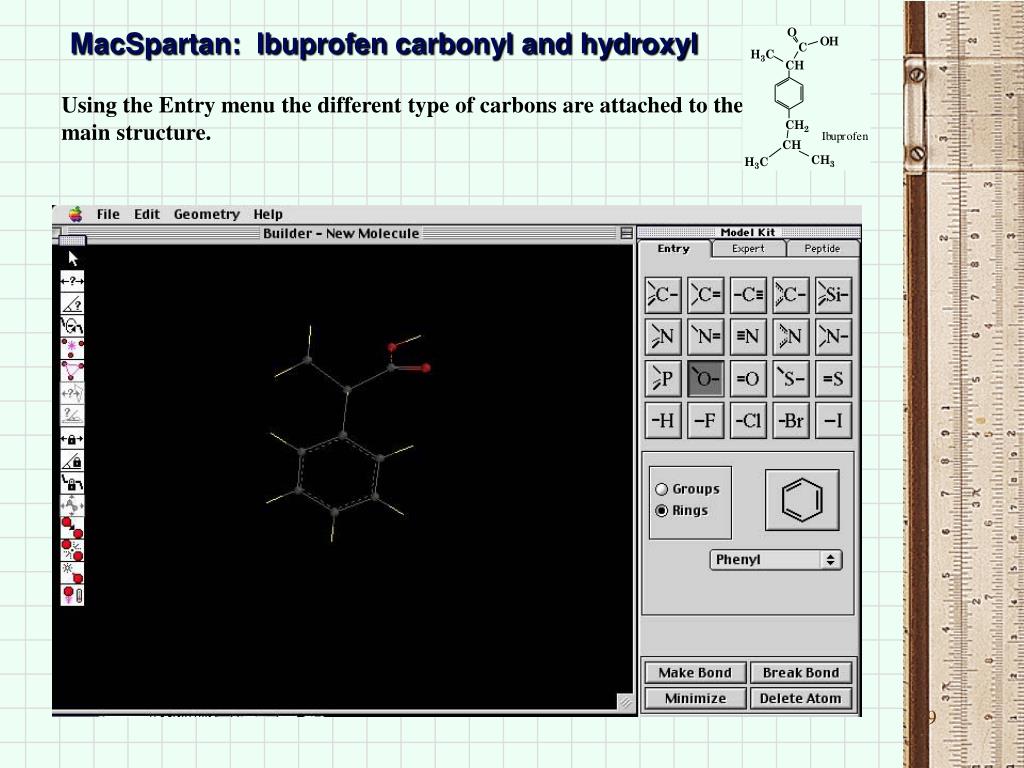Select the constrain distance lock tool

[72, 439]
